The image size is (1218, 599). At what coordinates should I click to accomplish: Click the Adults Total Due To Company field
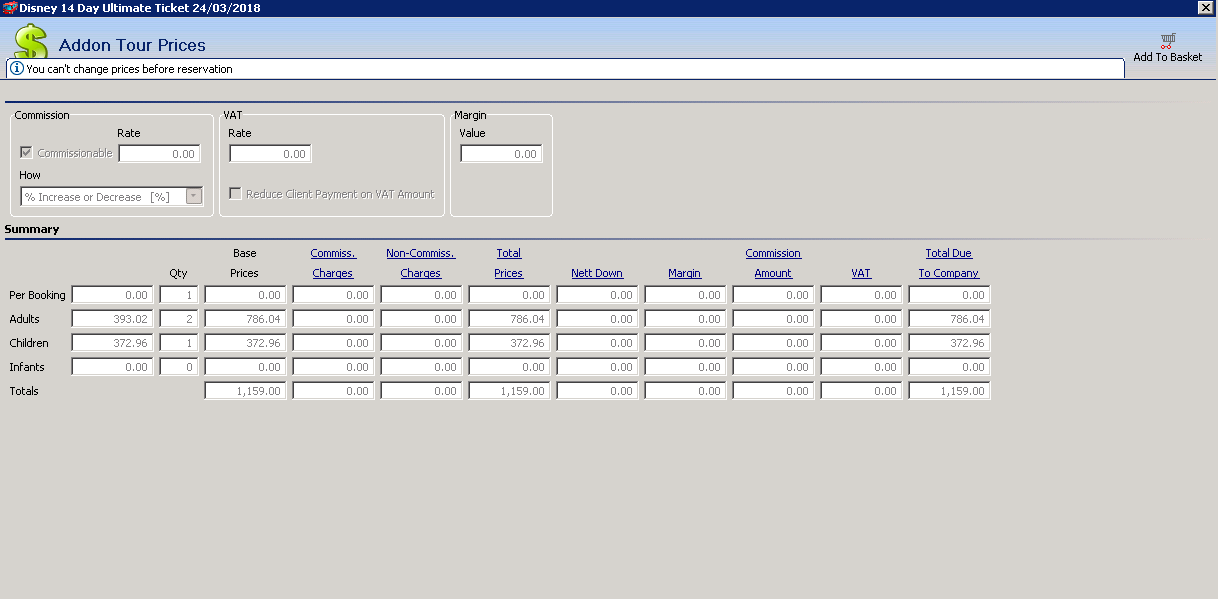pyautogui.click(x=949, y=319)
